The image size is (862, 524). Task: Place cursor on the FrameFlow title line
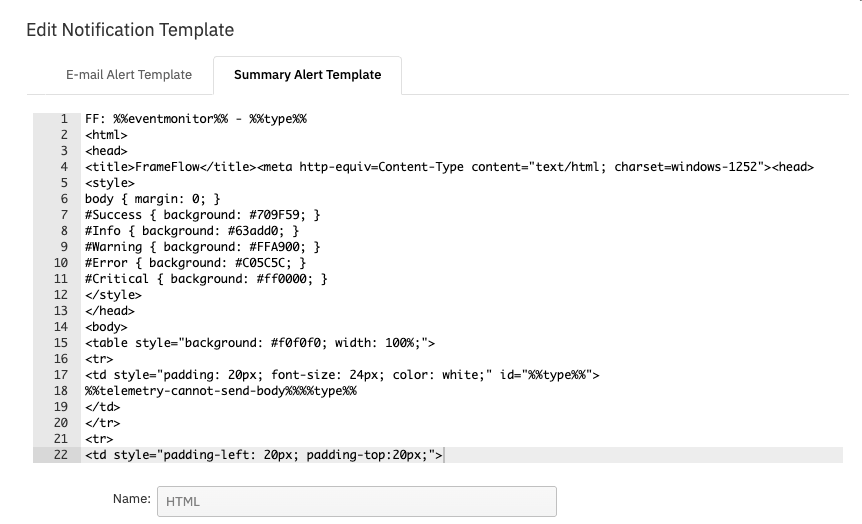pyautogui.click(x=449, y=167)
